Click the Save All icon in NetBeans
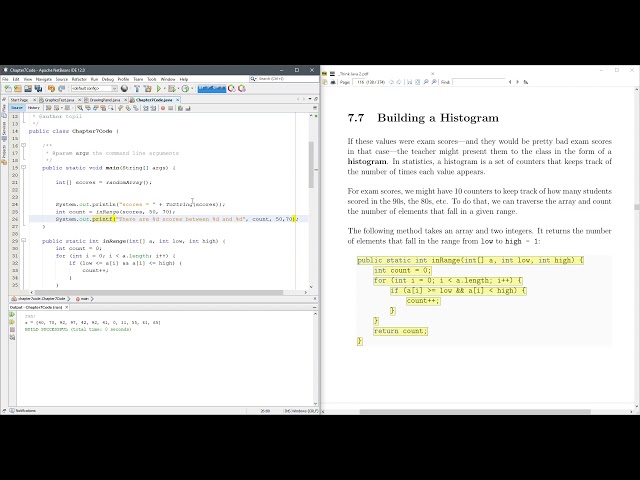This screenshot has width=640, height=480. [x=38, y=89]
